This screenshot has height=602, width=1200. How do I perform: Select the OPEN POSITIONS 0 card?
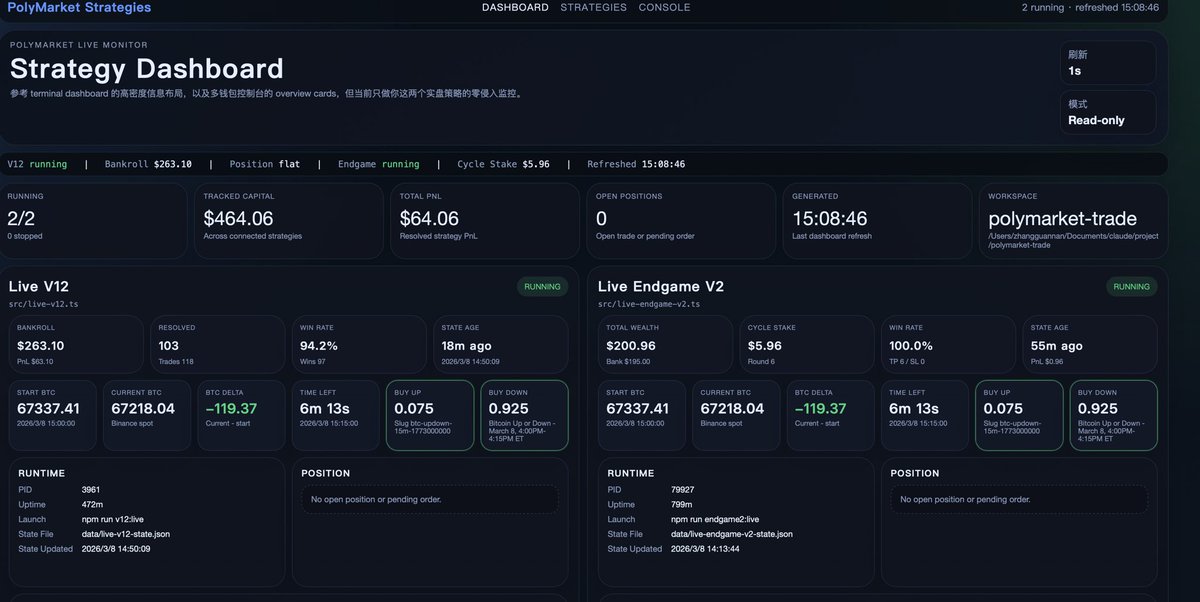click(x=679, y=220)
